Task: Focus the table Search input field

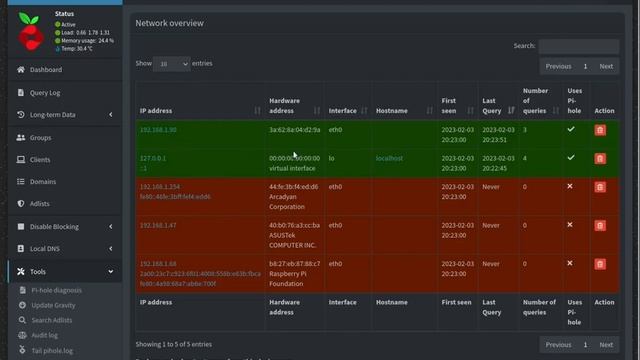Action: [579, 46]
